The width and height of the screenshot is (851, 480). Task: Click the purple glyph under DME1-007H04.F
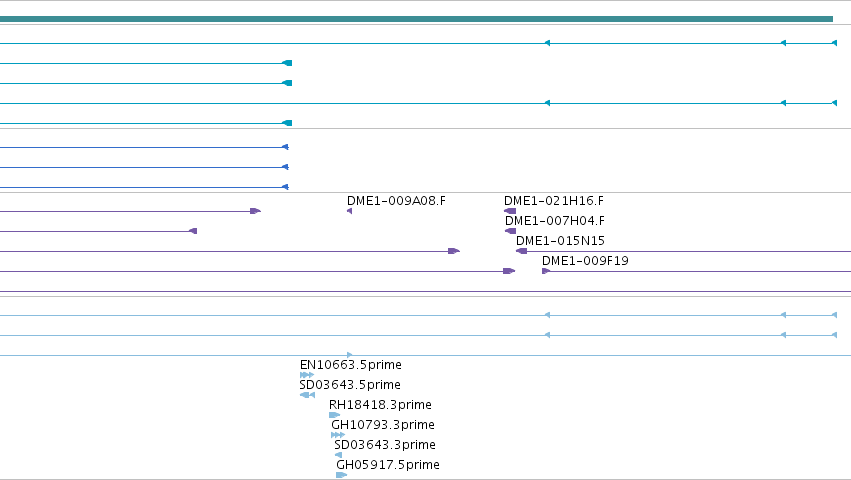pos(511,231)
